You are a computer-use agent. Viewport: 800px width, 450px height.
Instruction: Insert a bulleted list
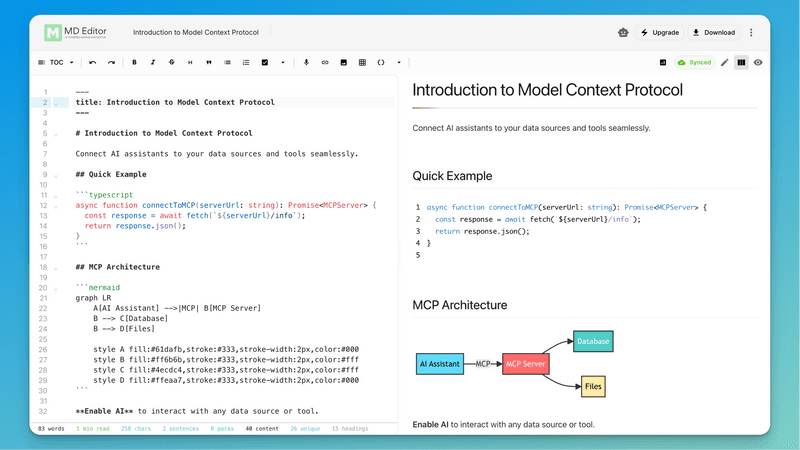[x=227, y=62]
